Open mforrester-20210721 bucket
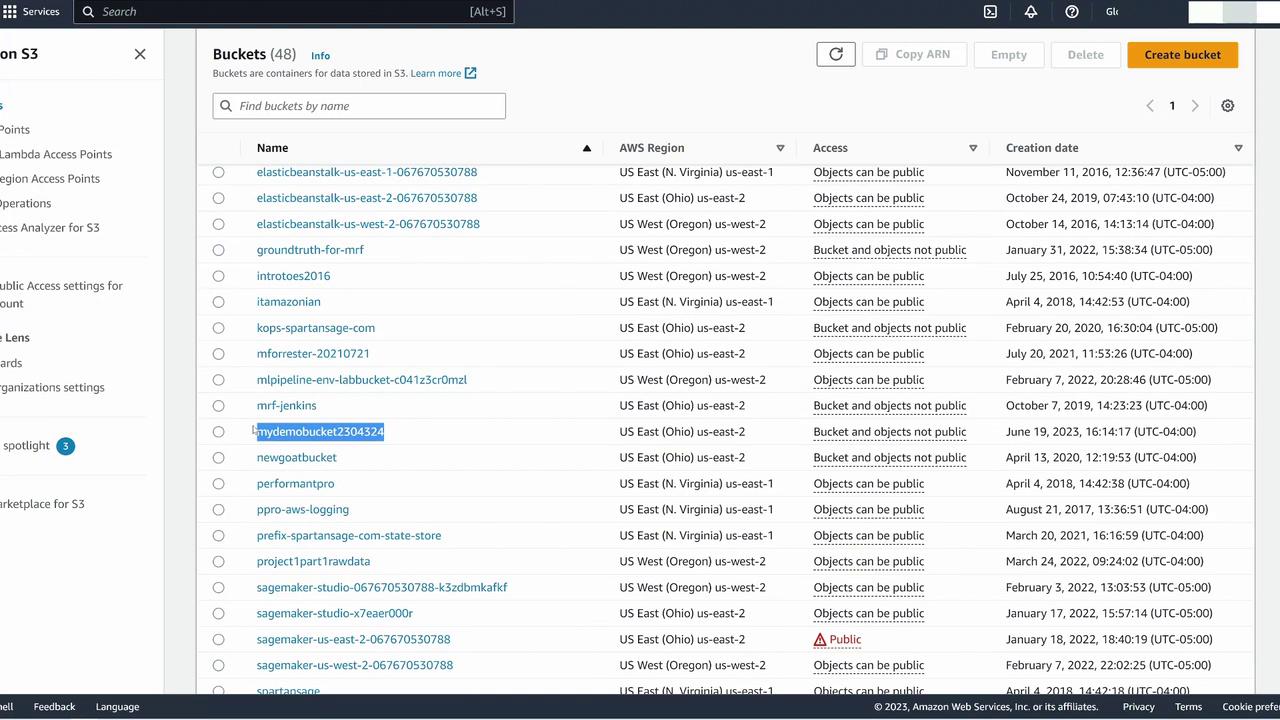Screen dimensions: 1280x720 pyautogui.click(x=313, y=354)
